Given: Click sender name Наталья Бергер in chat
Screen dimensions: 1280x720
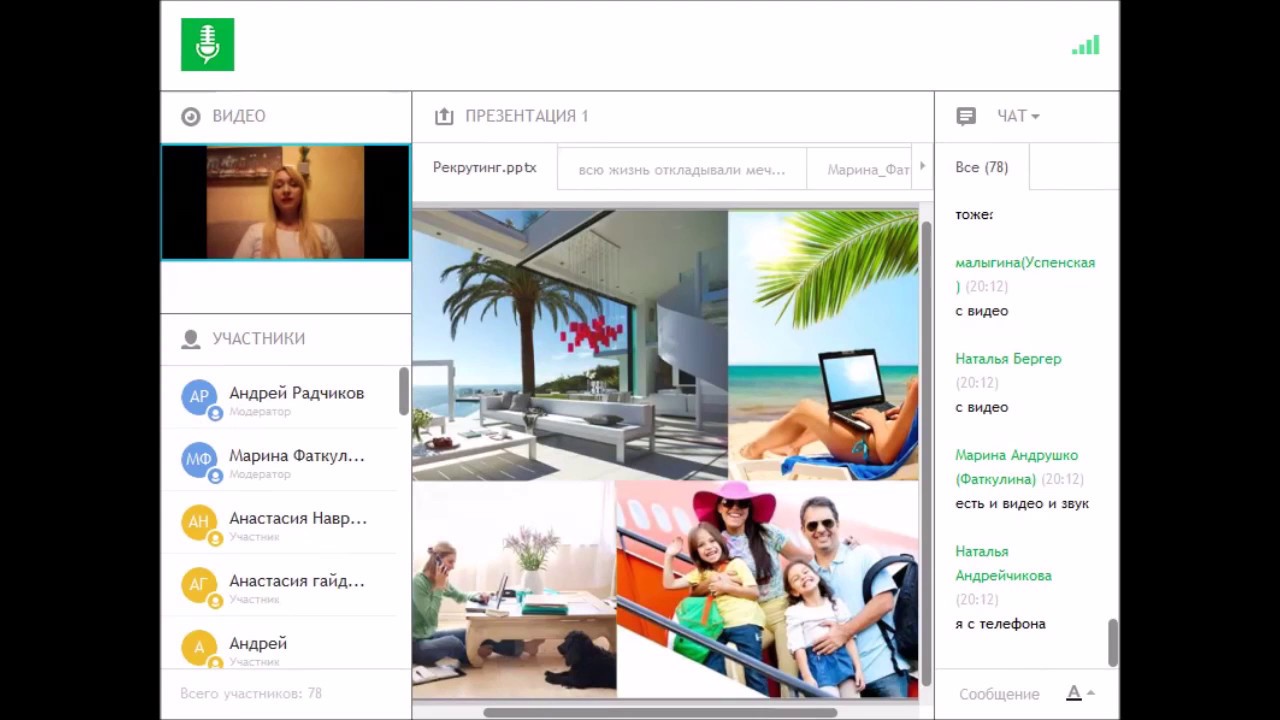Looking at the screenshot, I should click(1008, 359).
